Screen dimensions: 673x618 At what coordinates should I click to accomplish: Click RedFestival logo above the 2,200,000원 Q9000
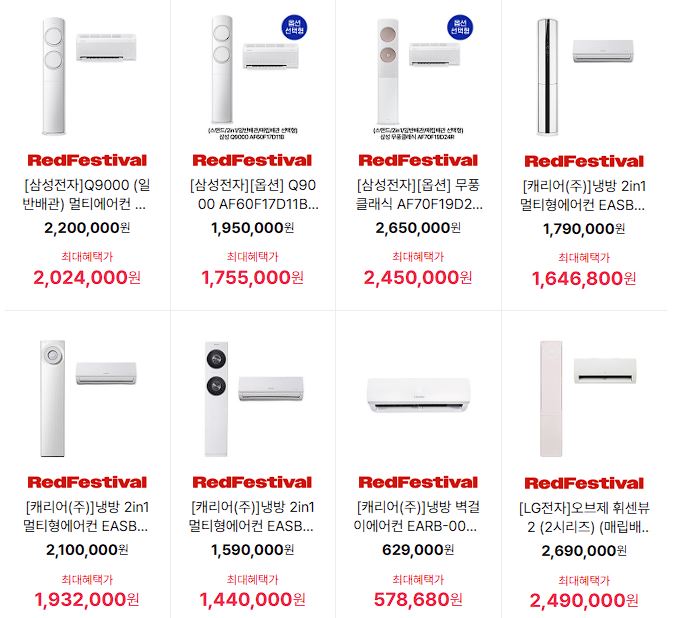[87, 161]
